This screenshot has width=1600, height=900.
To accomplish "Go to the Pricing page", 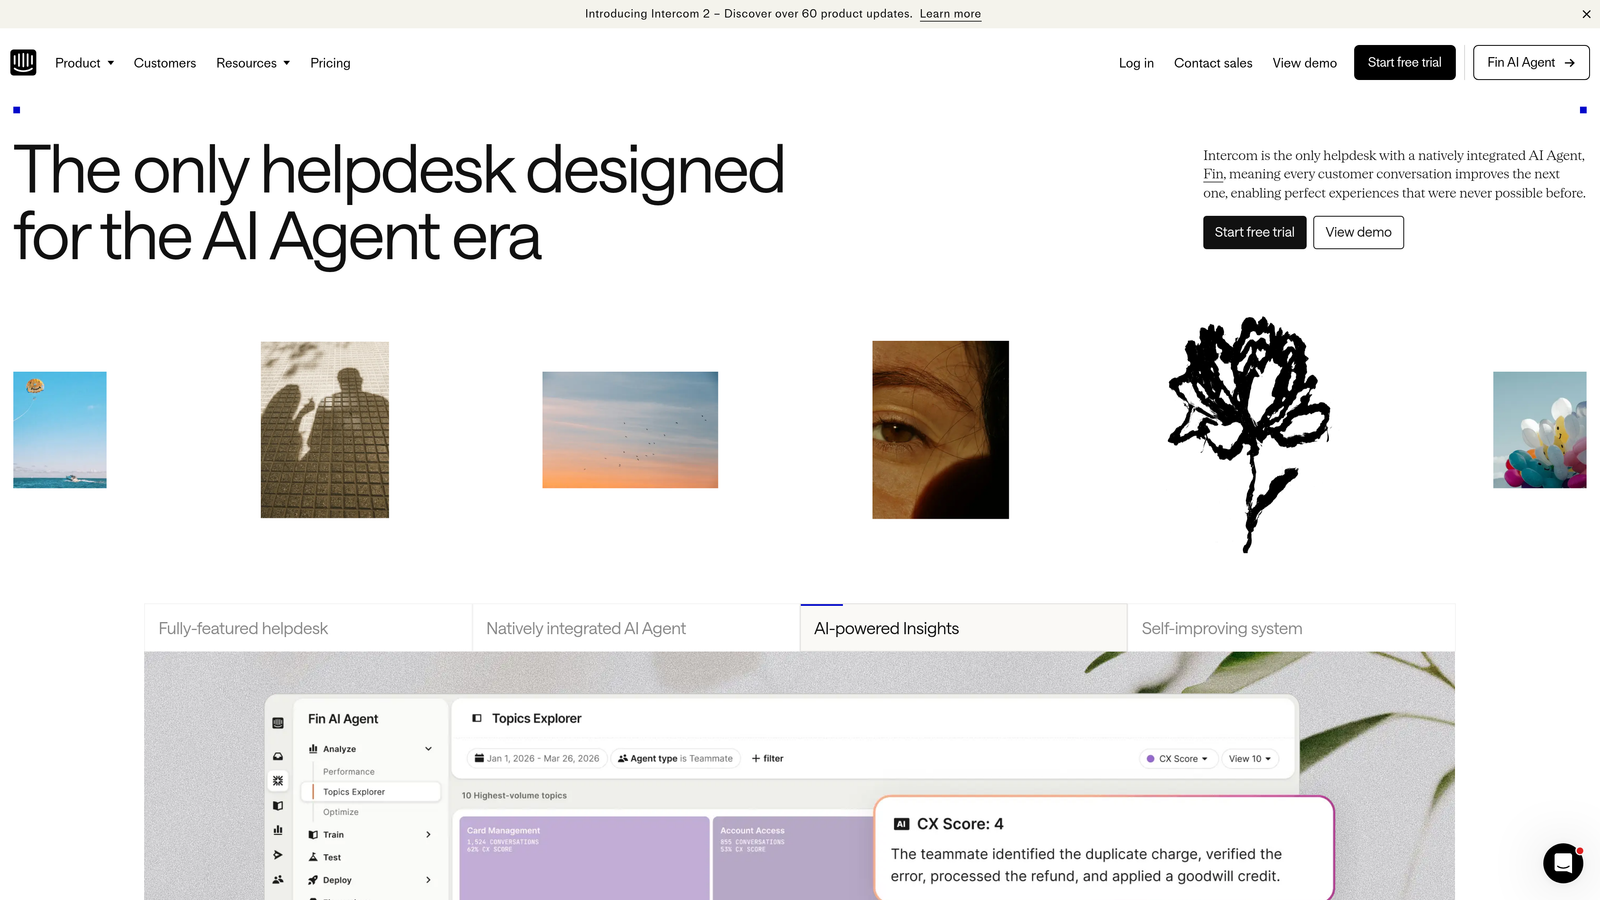I will coord(330,63).
